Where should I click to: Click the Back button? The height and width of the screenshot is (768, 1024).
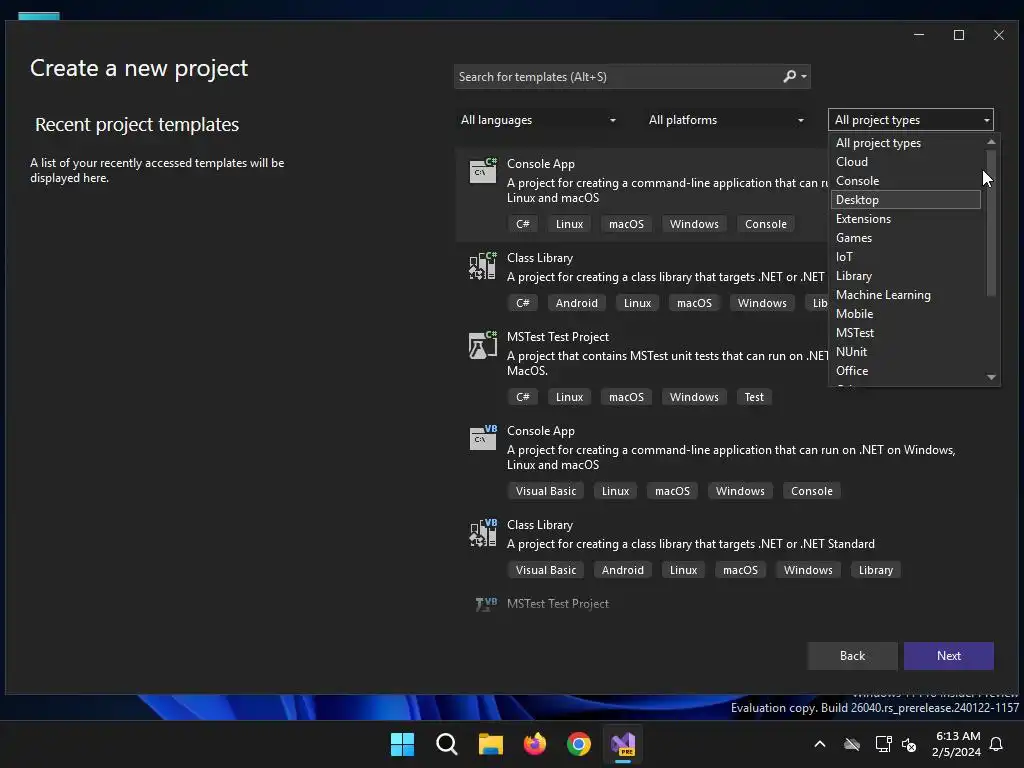[852, 656]
